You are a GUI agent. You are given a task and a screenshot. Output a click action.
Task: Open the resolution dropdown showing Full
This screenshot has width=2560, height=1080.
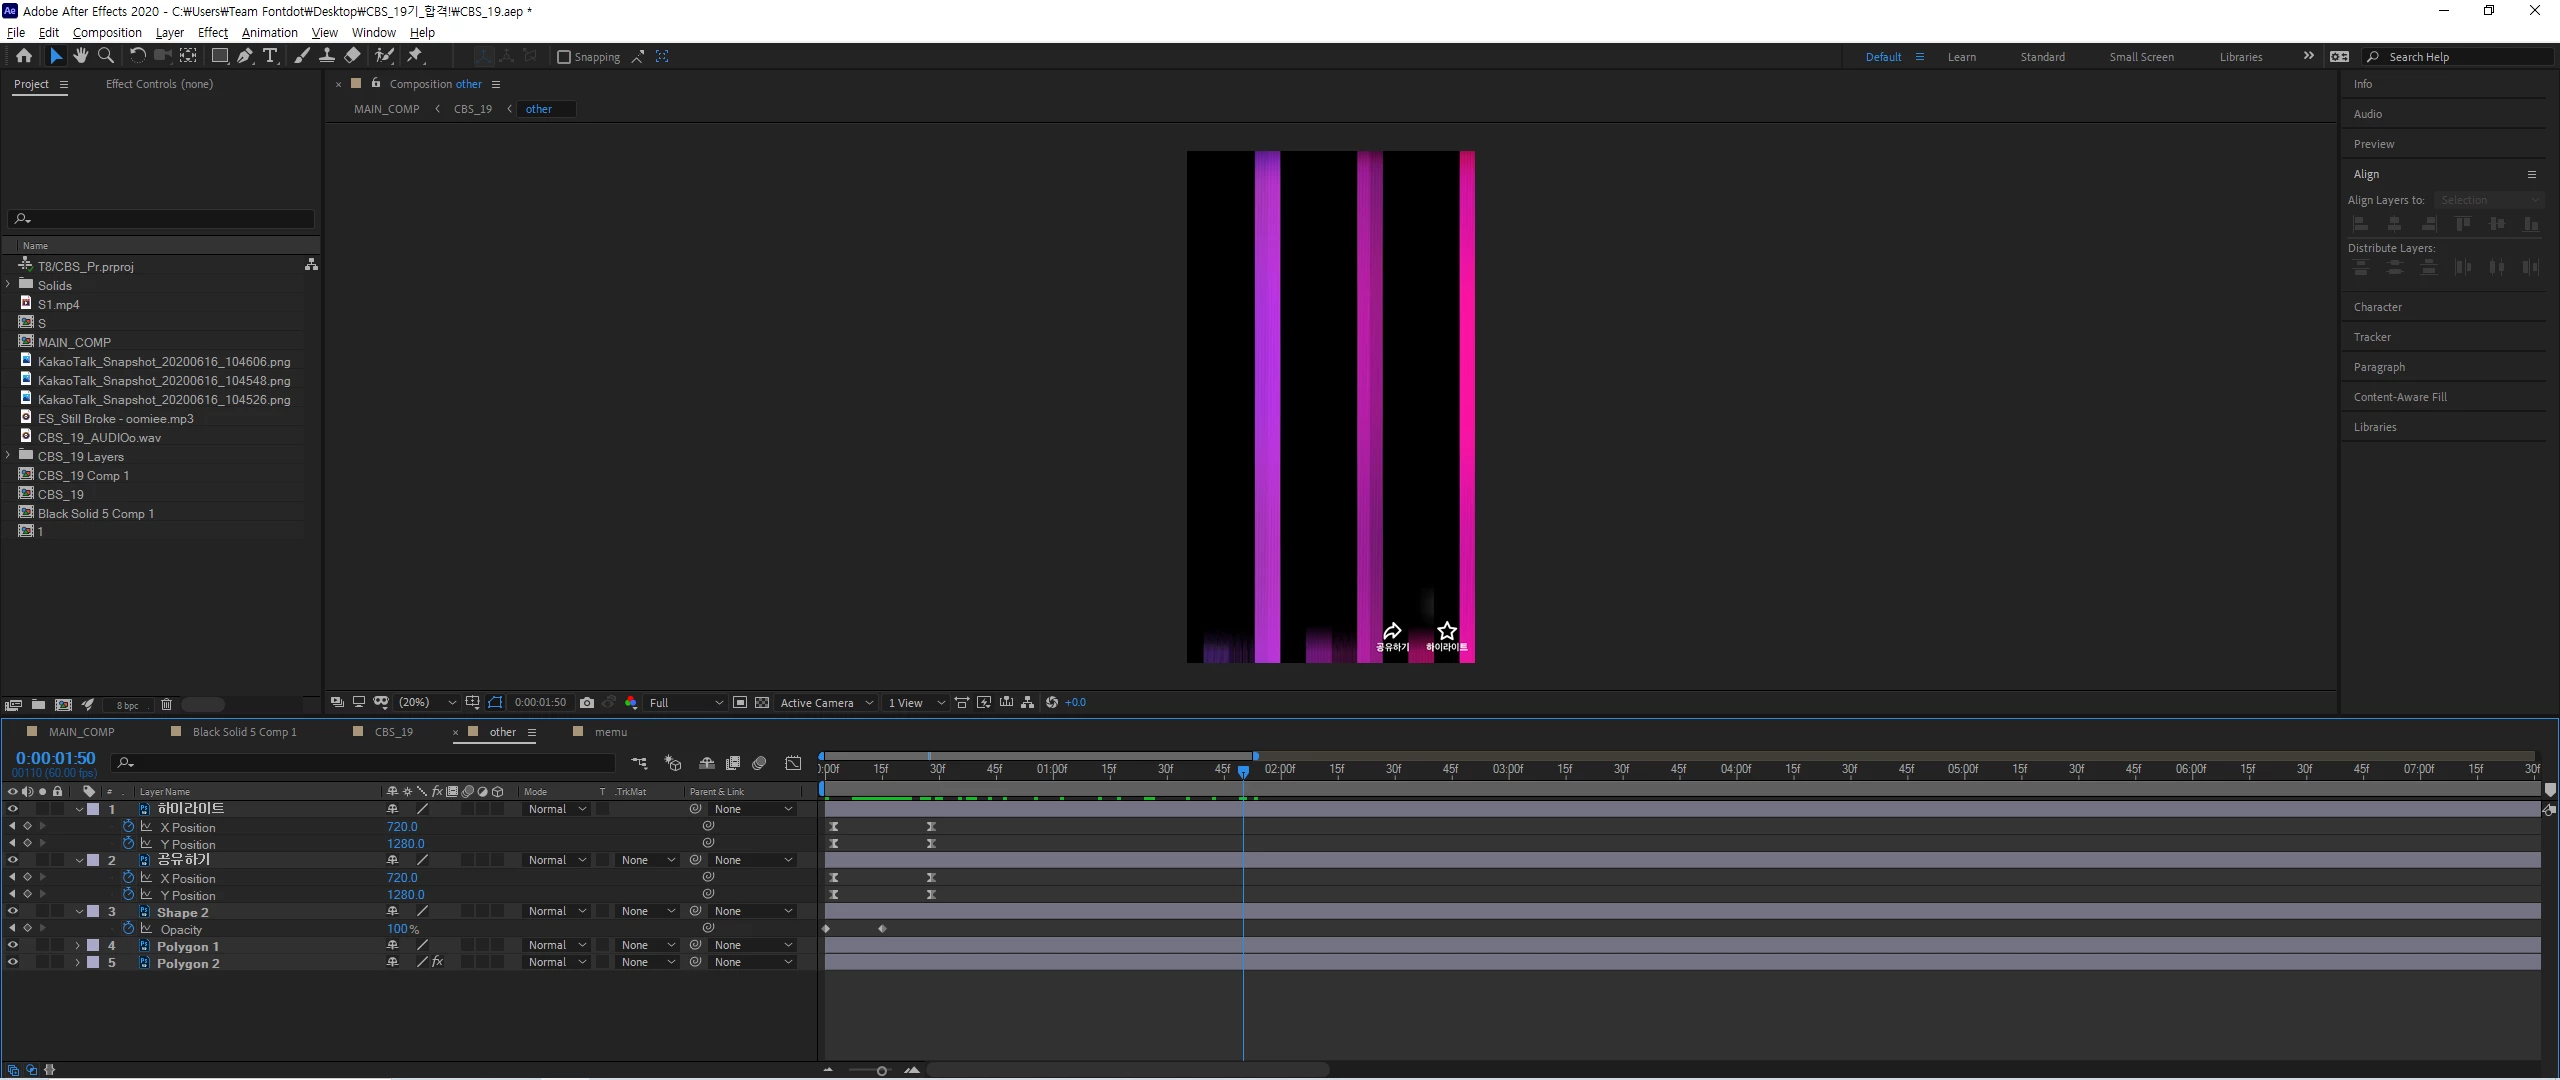pos(685,703)
